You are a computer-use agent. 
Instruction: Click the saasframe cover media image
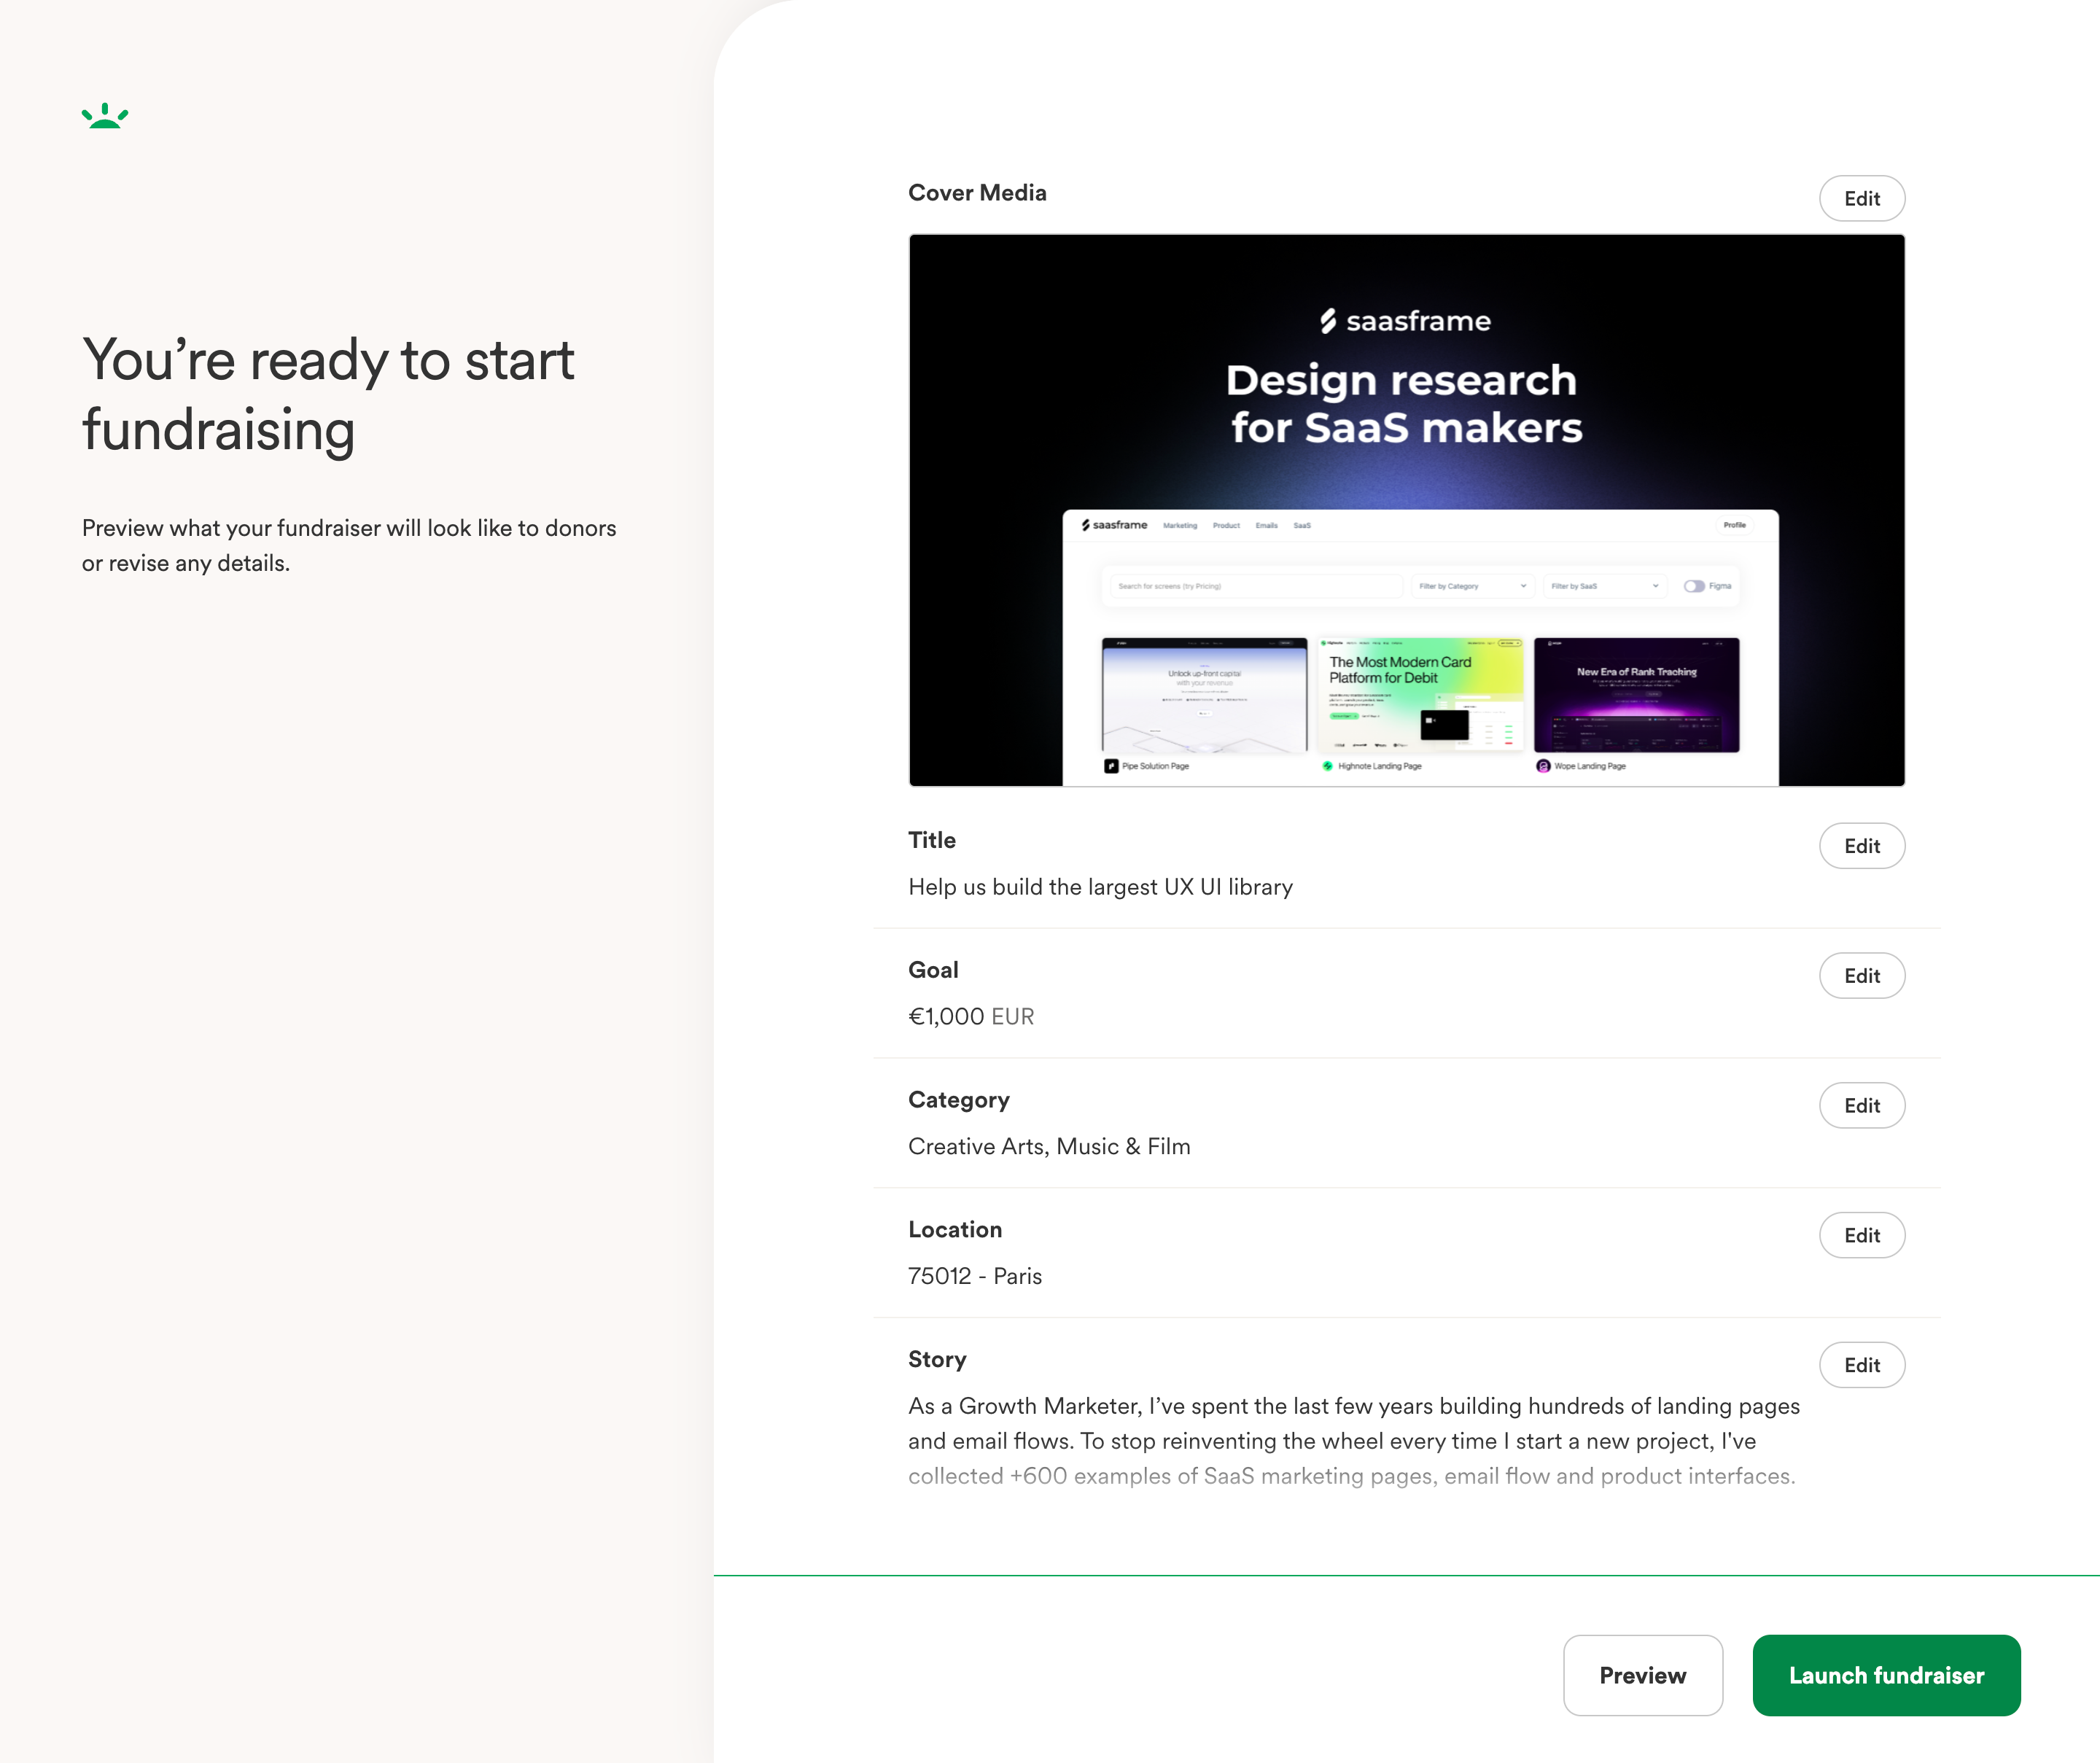[1406, 510]
